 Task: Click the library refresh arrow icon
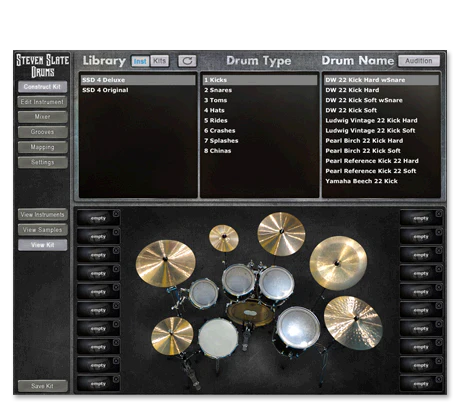[x=187, y=61]
